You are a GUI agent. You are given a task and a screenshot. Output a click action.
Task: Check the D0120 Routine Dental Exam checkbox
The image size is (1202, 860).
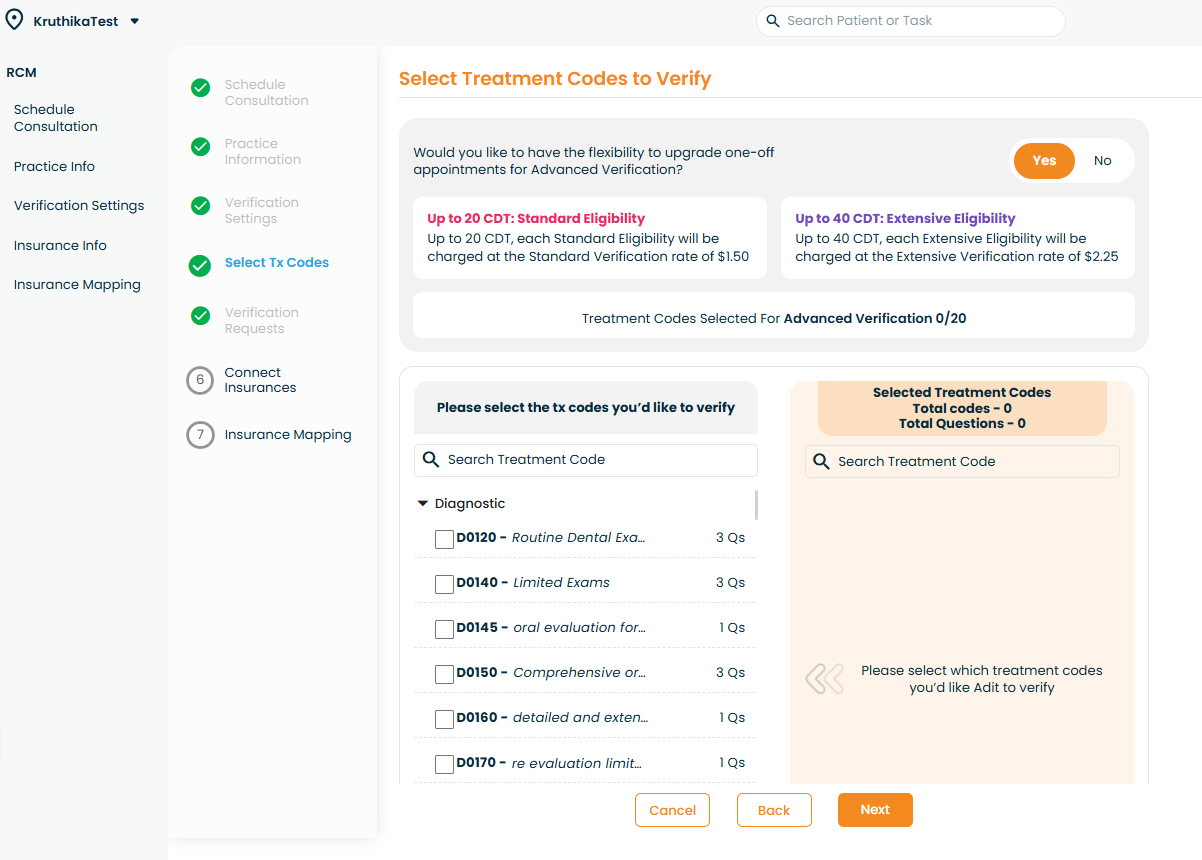[x=445, y=539]
